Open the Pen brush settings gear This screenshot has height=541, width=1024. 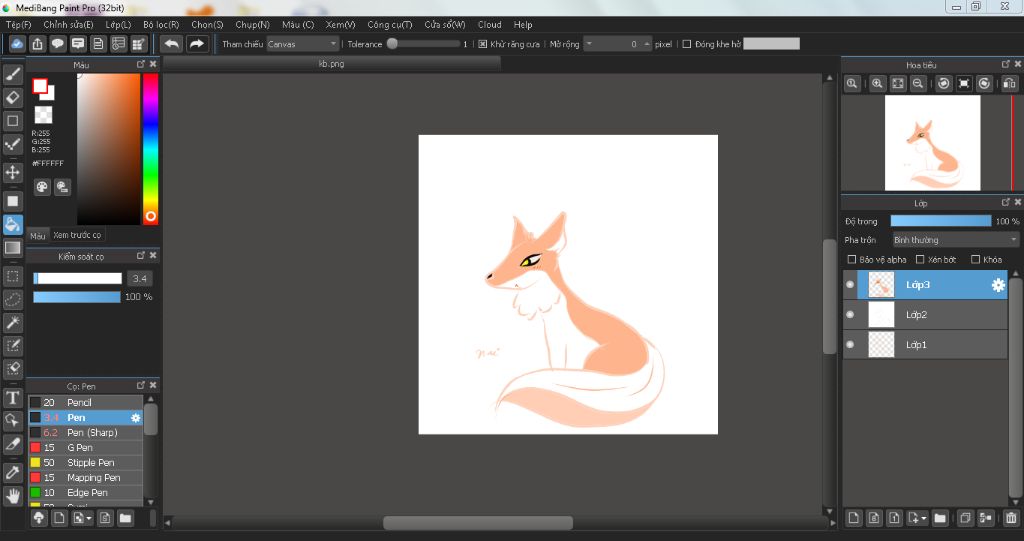[136, 418]
